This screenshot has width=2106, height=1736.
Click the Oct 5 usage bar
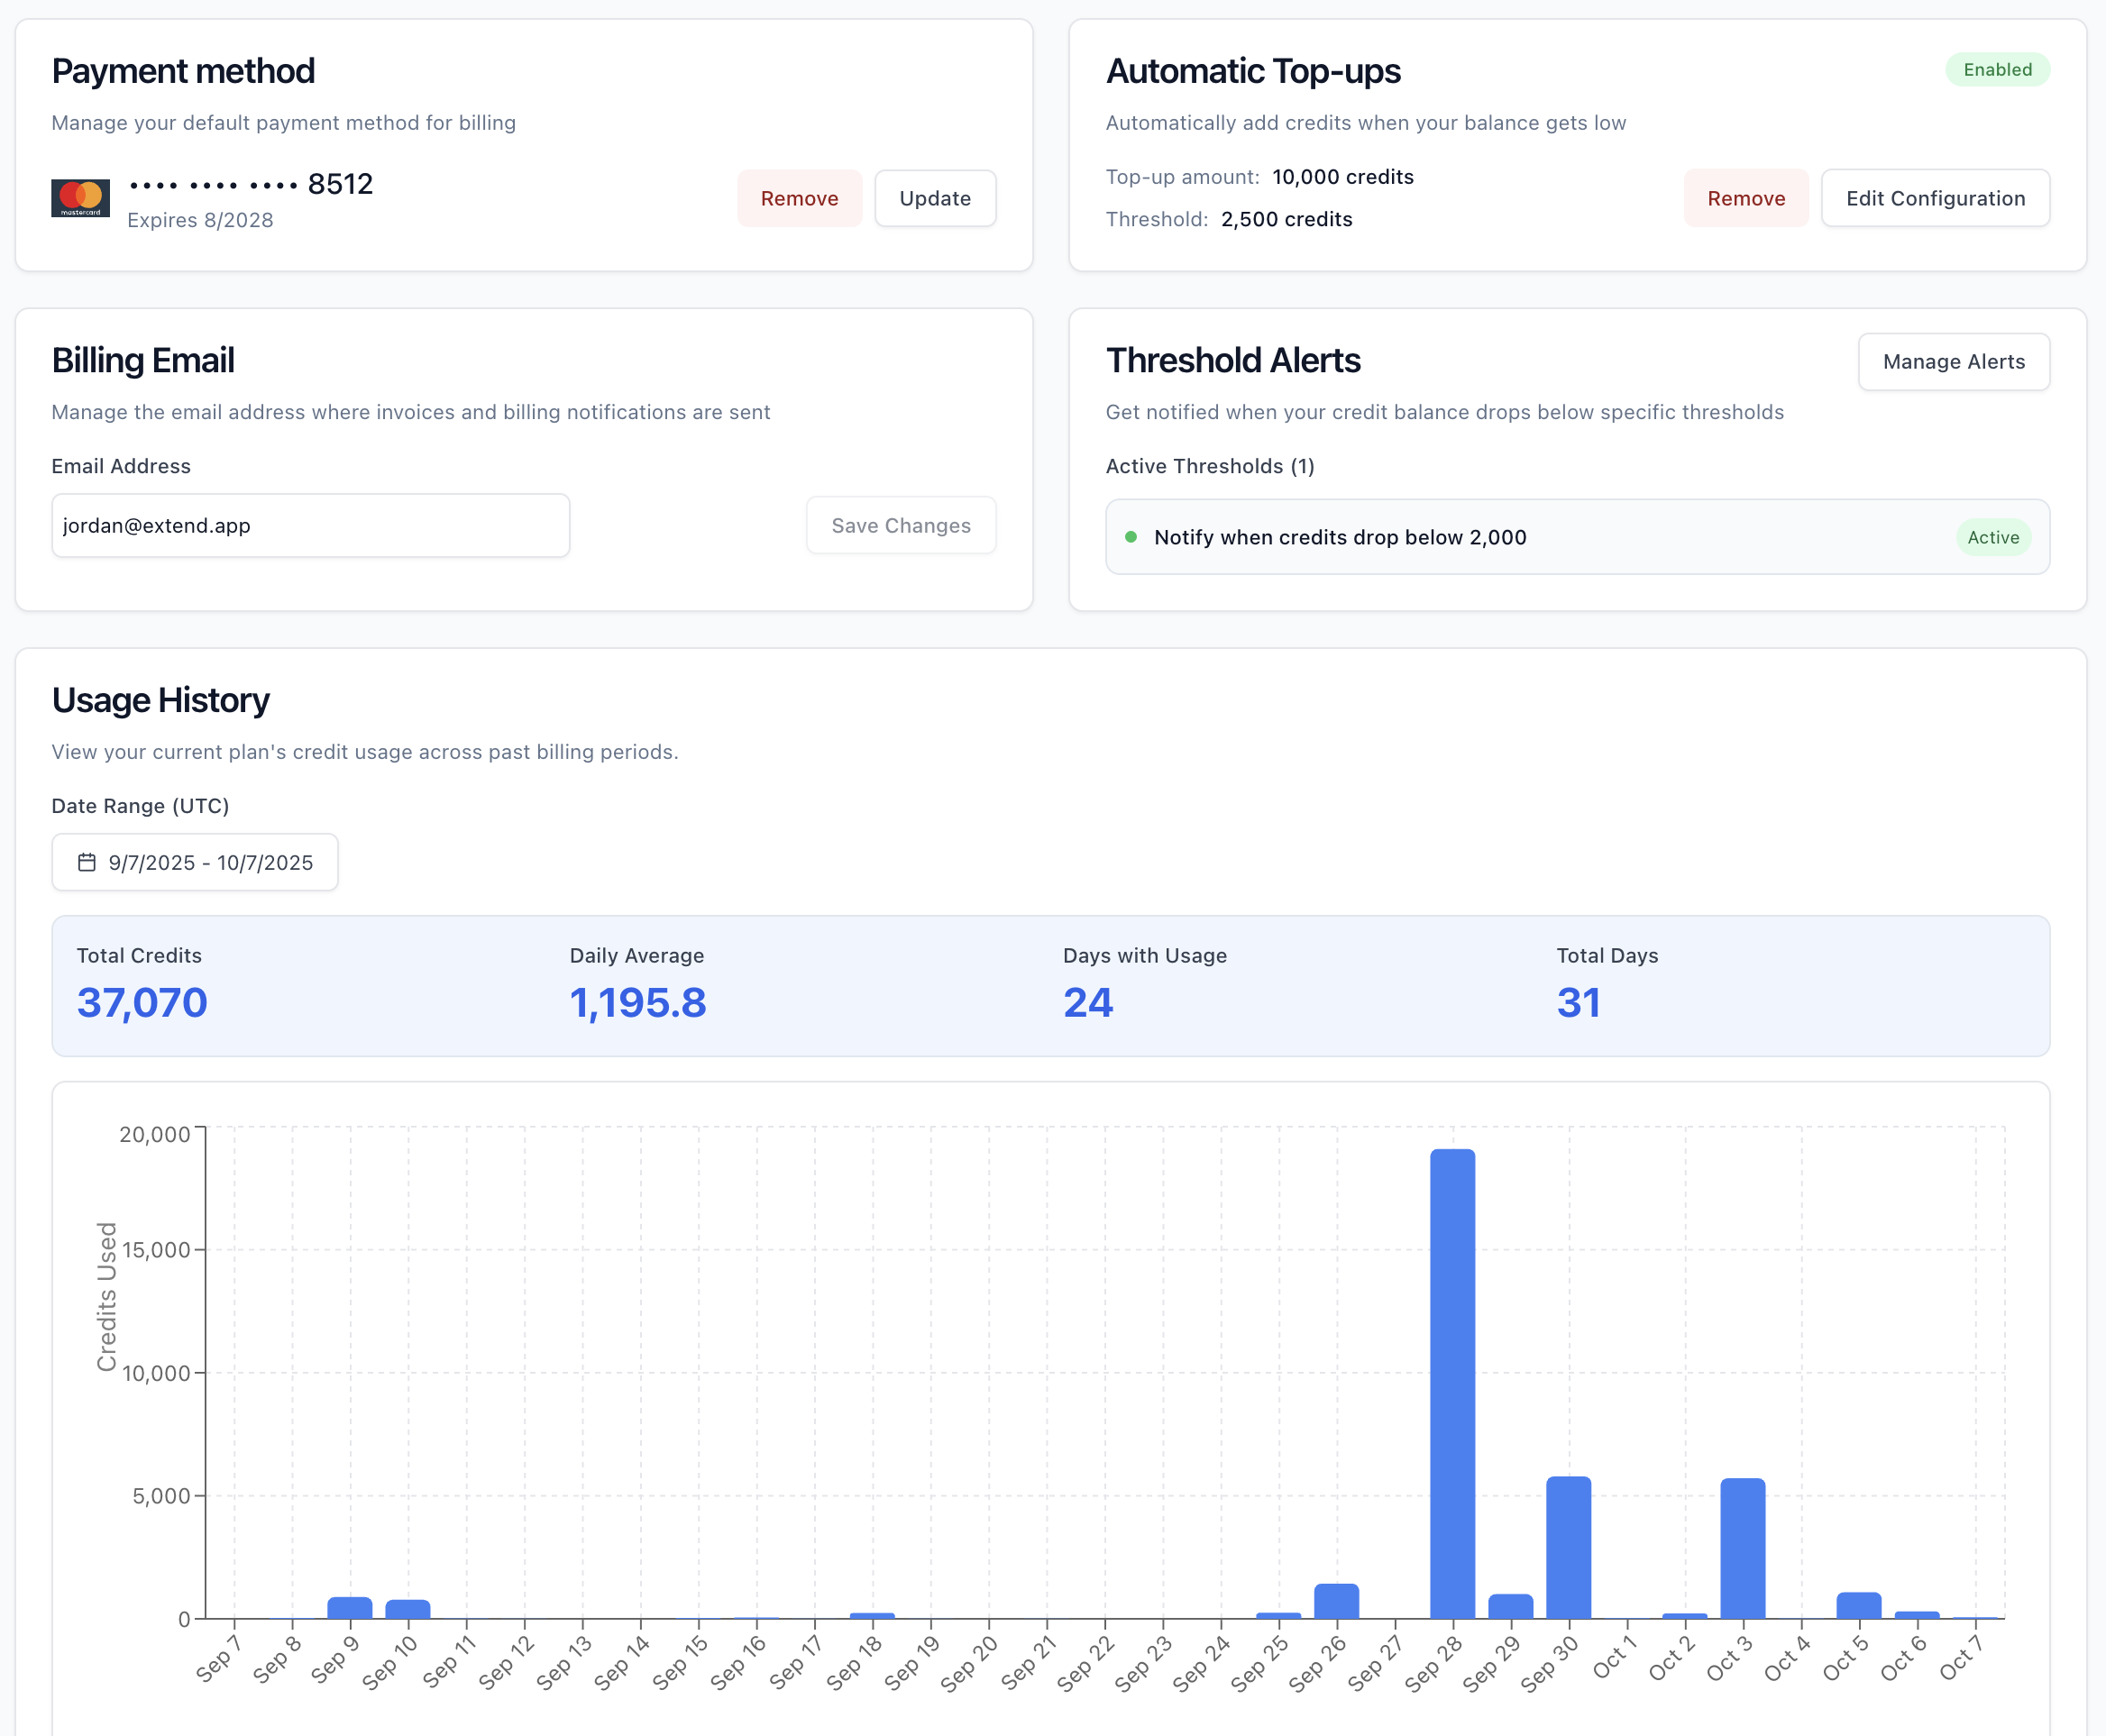[1858, 1605]
